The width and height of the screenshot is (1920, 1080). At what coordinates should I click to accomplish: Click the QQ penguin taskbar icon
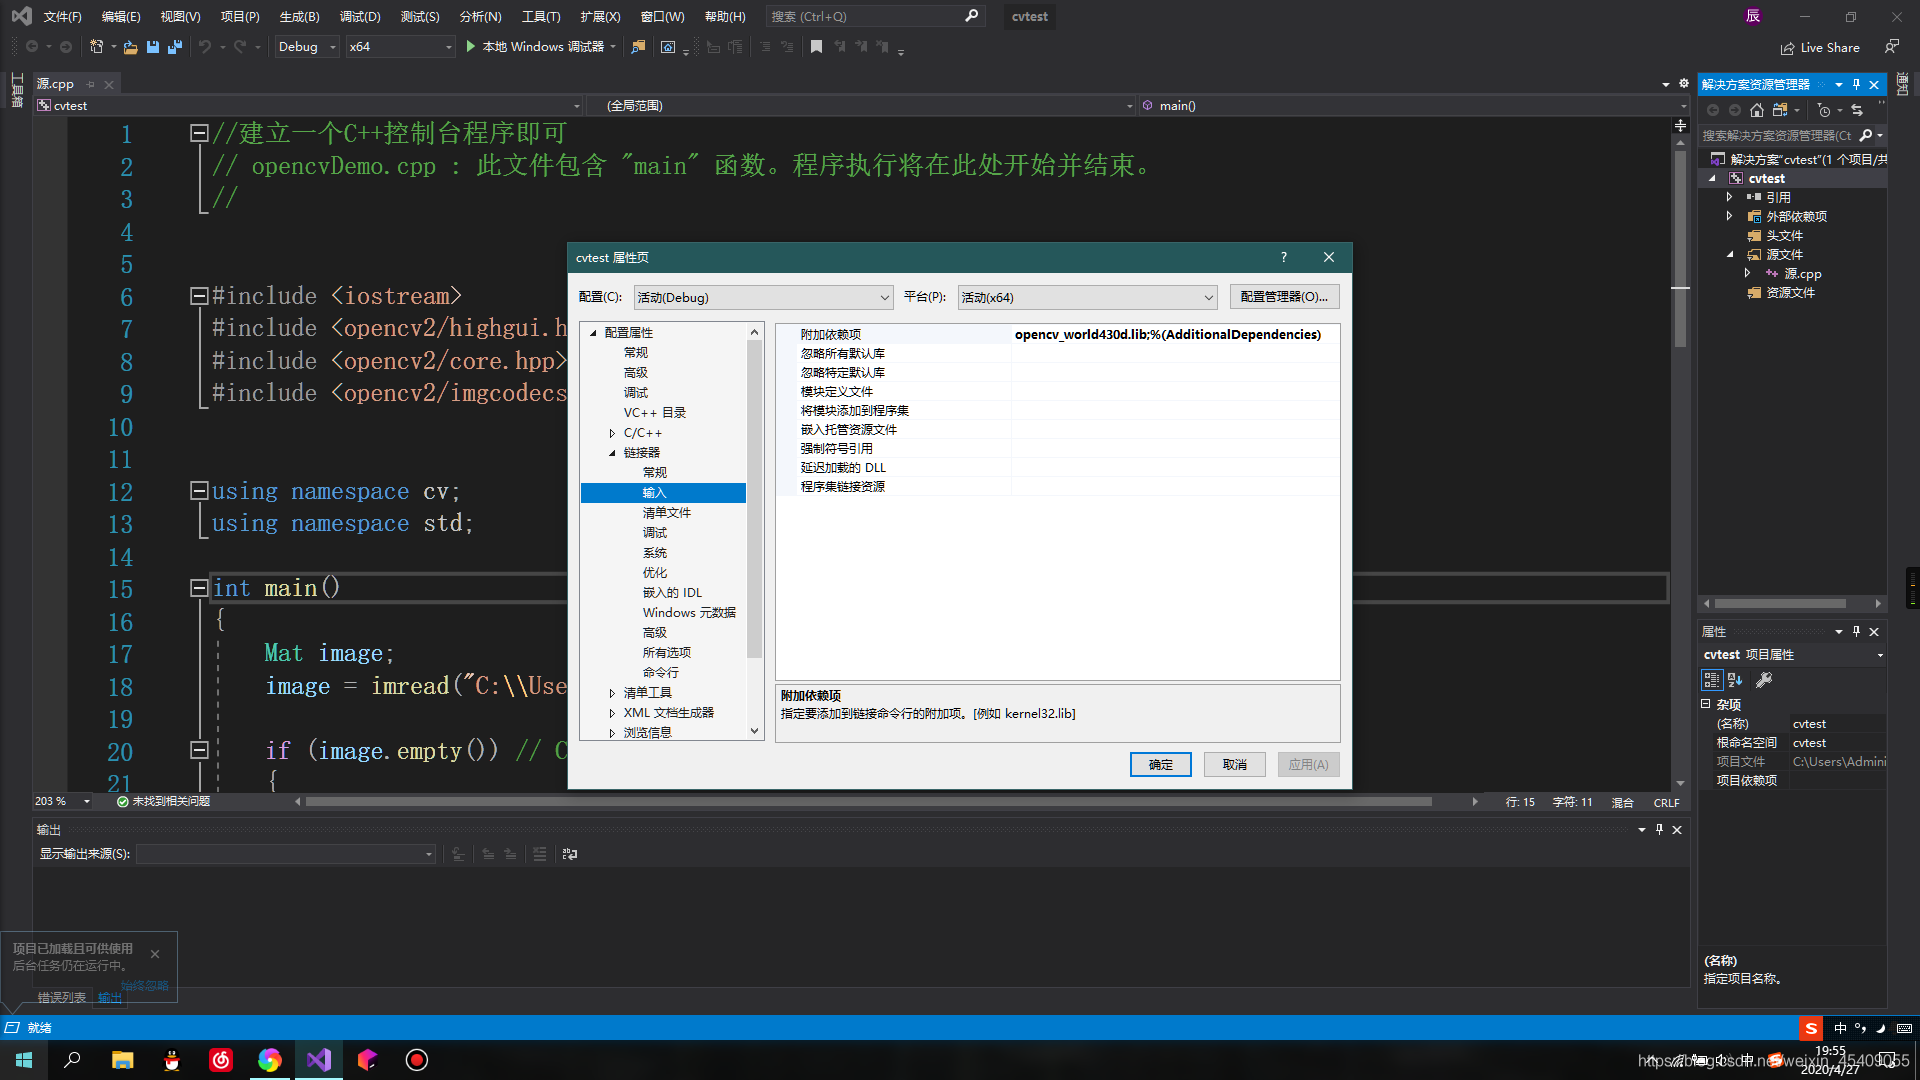point(171,1060)
